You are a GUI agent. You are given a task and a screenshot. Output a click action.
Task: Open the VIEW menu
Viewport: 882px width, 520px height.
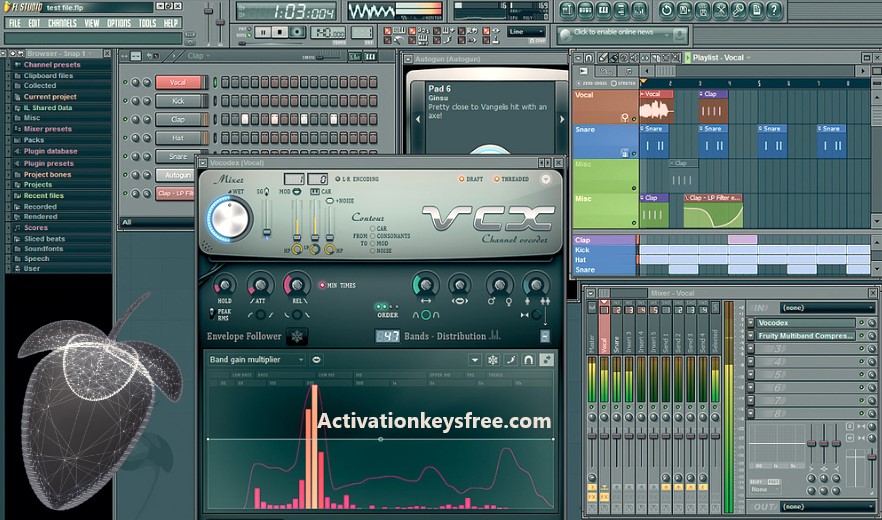point(92,23)
